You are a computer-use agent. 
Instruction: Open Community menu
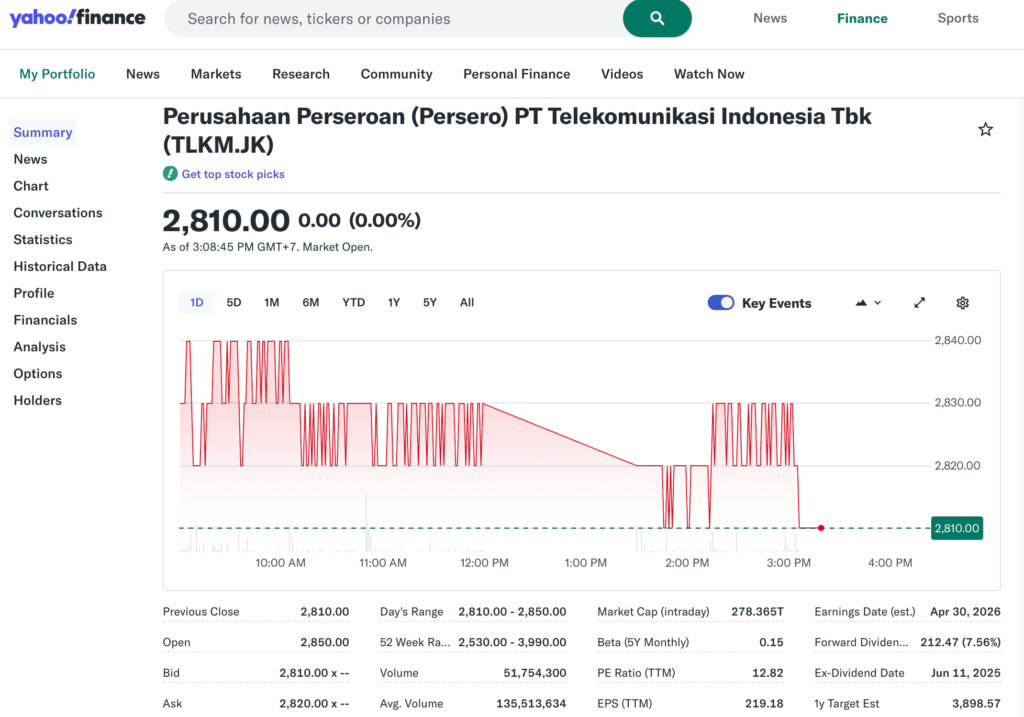click(396, 74)
